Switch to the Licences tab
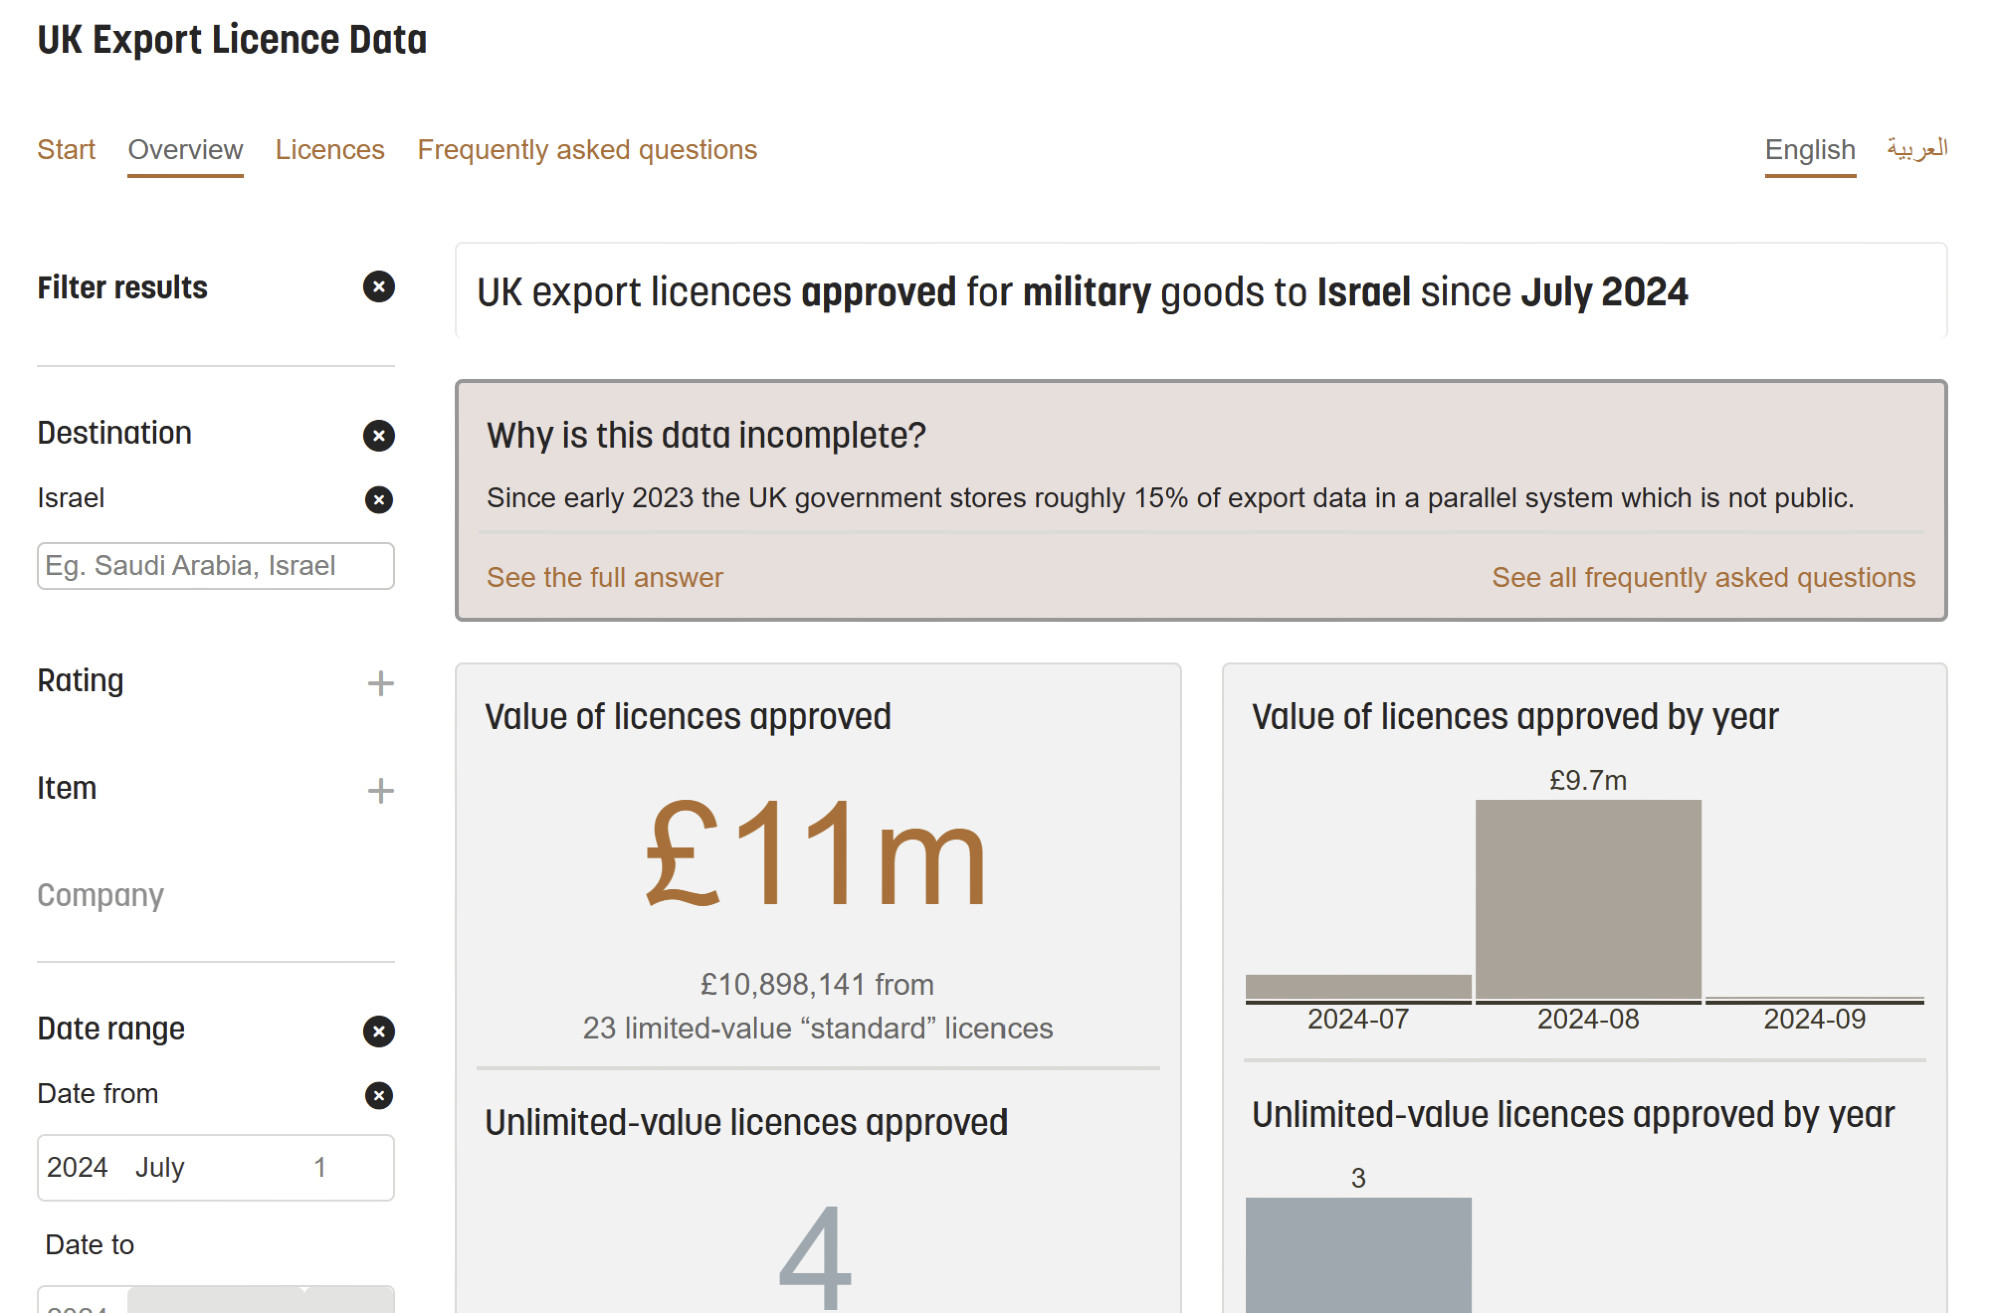 click(330, 150)
